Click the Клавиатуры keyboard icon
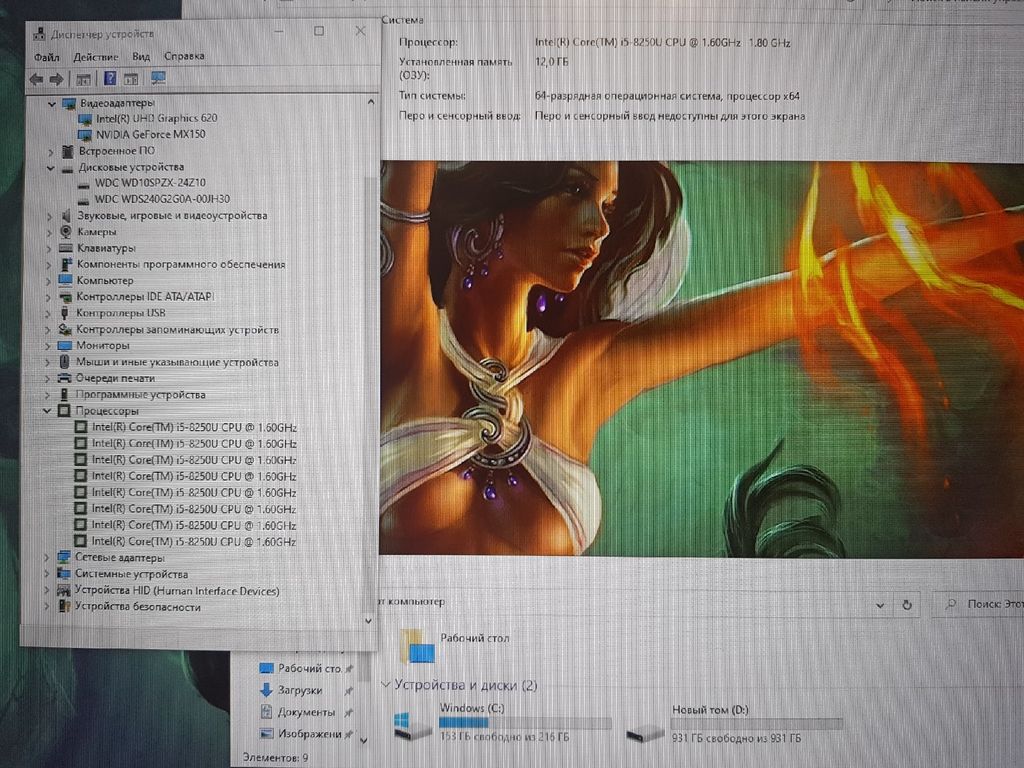The image size is (1024, 768). click(x=65, y=248)
